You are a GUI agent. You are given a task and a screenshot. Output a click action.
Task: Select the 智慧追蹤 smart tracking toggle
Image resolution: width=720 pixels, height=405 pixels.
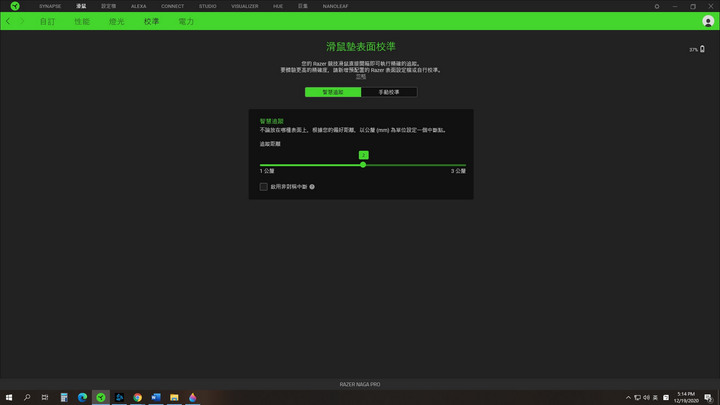pos(333,92)
